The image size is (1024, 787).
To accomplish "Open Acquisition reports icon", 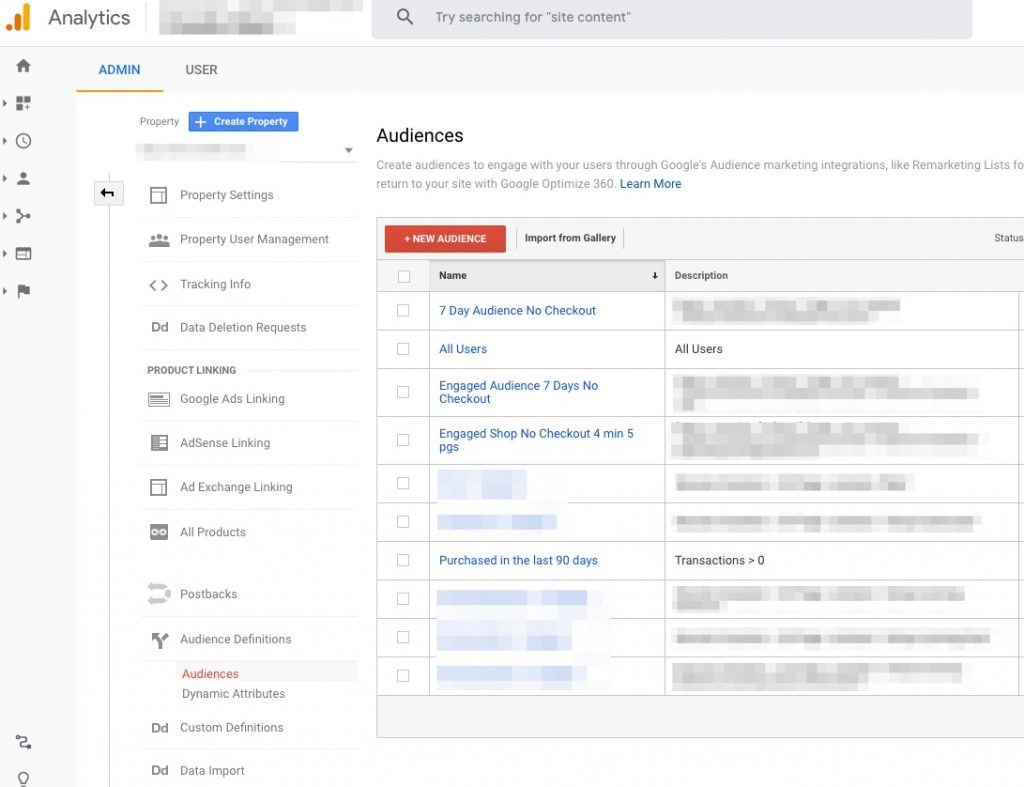I will (23, 215).
